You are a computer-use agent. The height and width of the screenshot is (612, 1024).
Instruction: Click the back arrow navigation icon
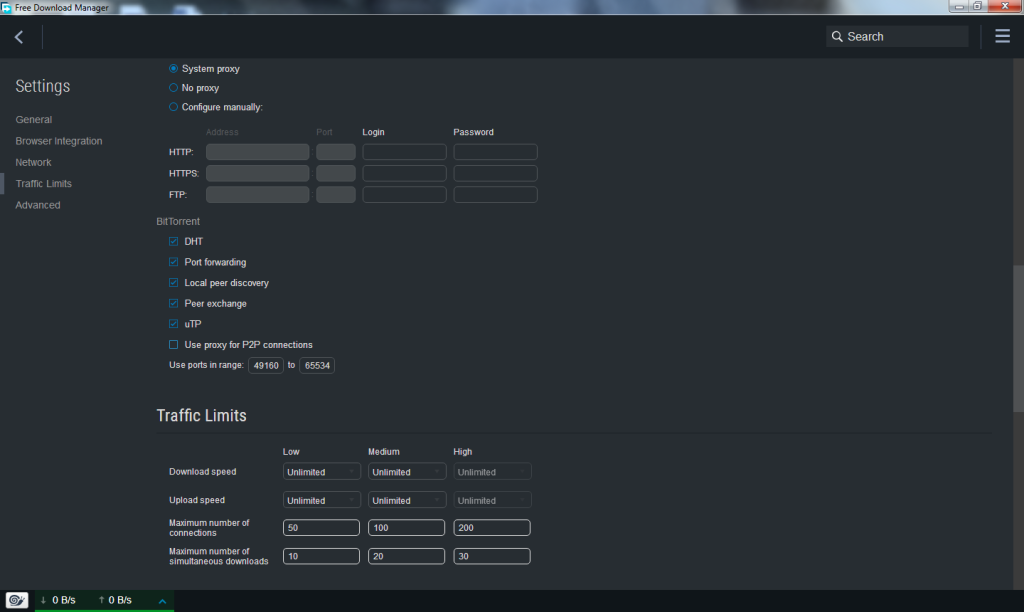18,36
